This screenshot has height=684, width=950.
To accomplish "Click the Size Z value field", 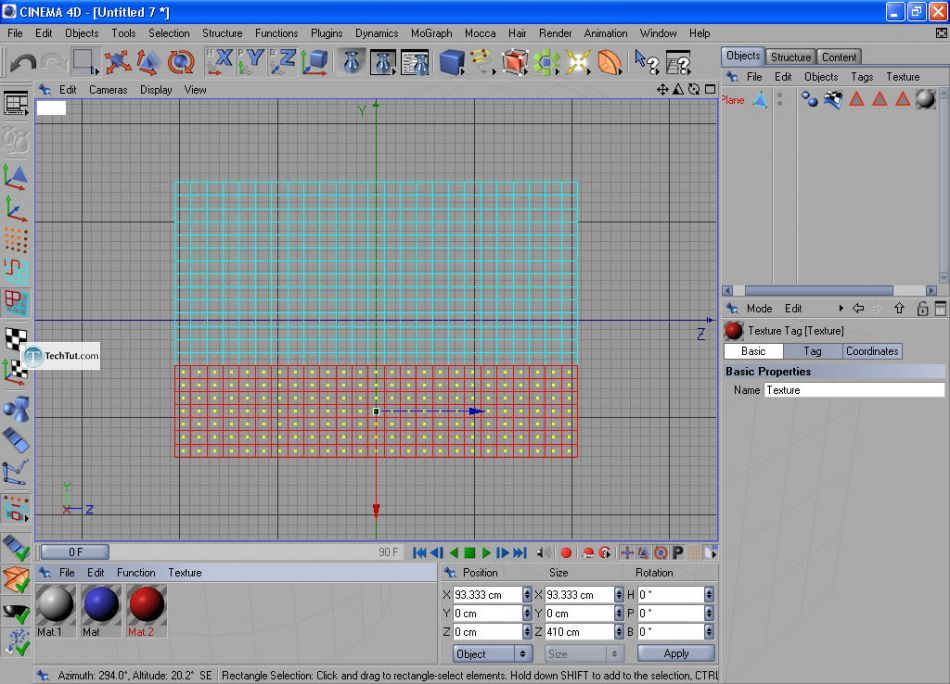I will click(579, 632).
